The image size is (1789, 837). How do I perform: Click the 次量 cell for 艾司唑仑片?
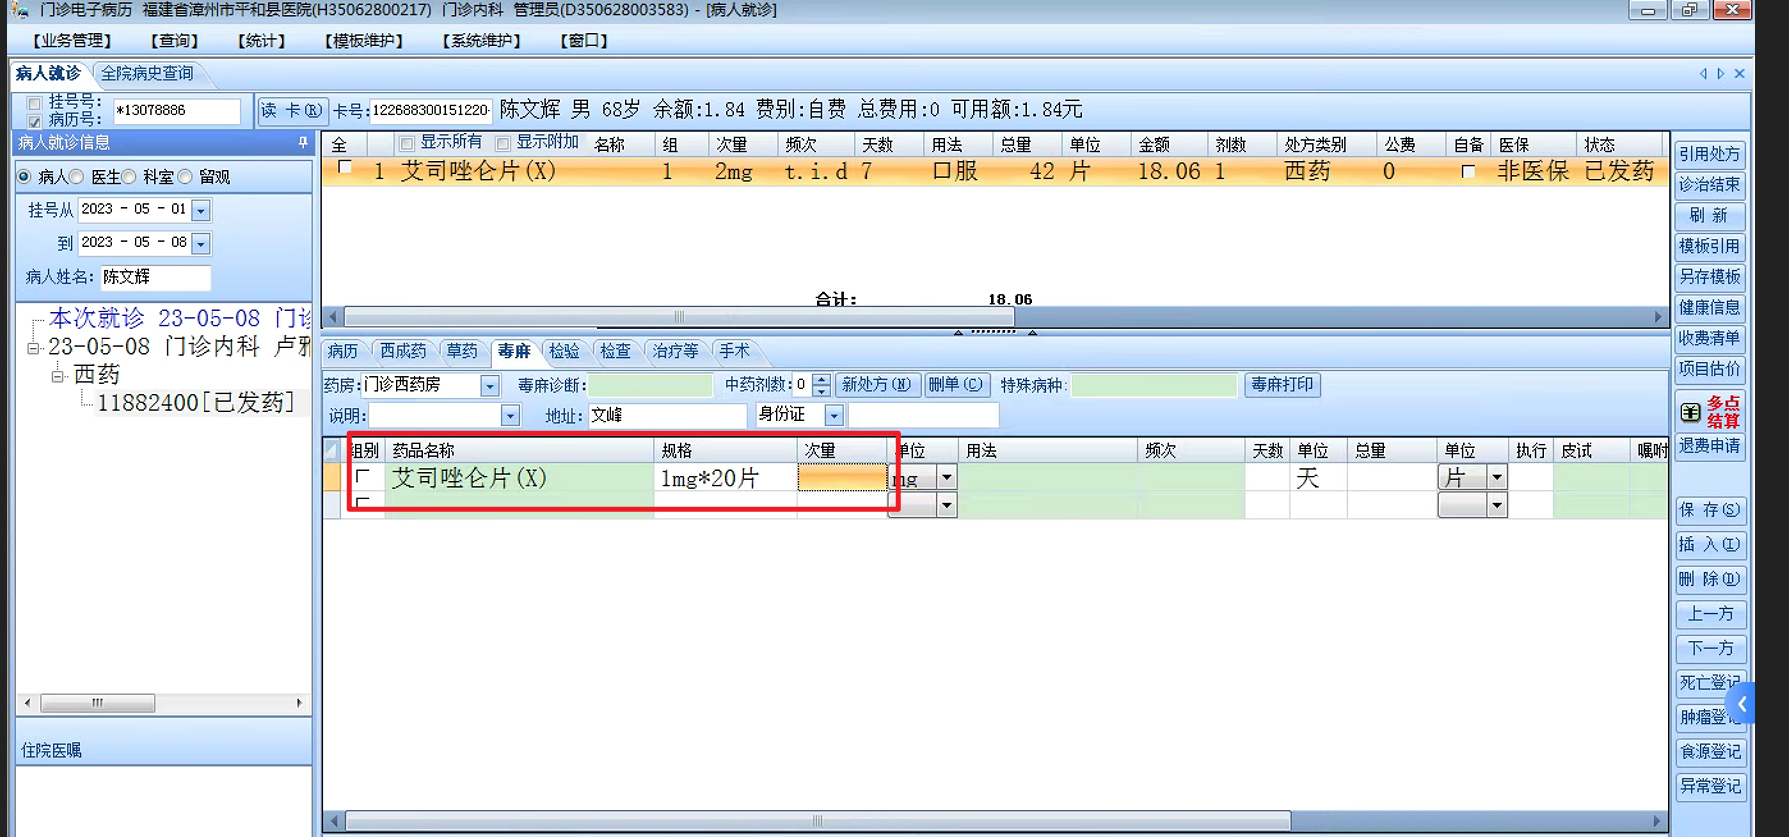tap(842, 478)
